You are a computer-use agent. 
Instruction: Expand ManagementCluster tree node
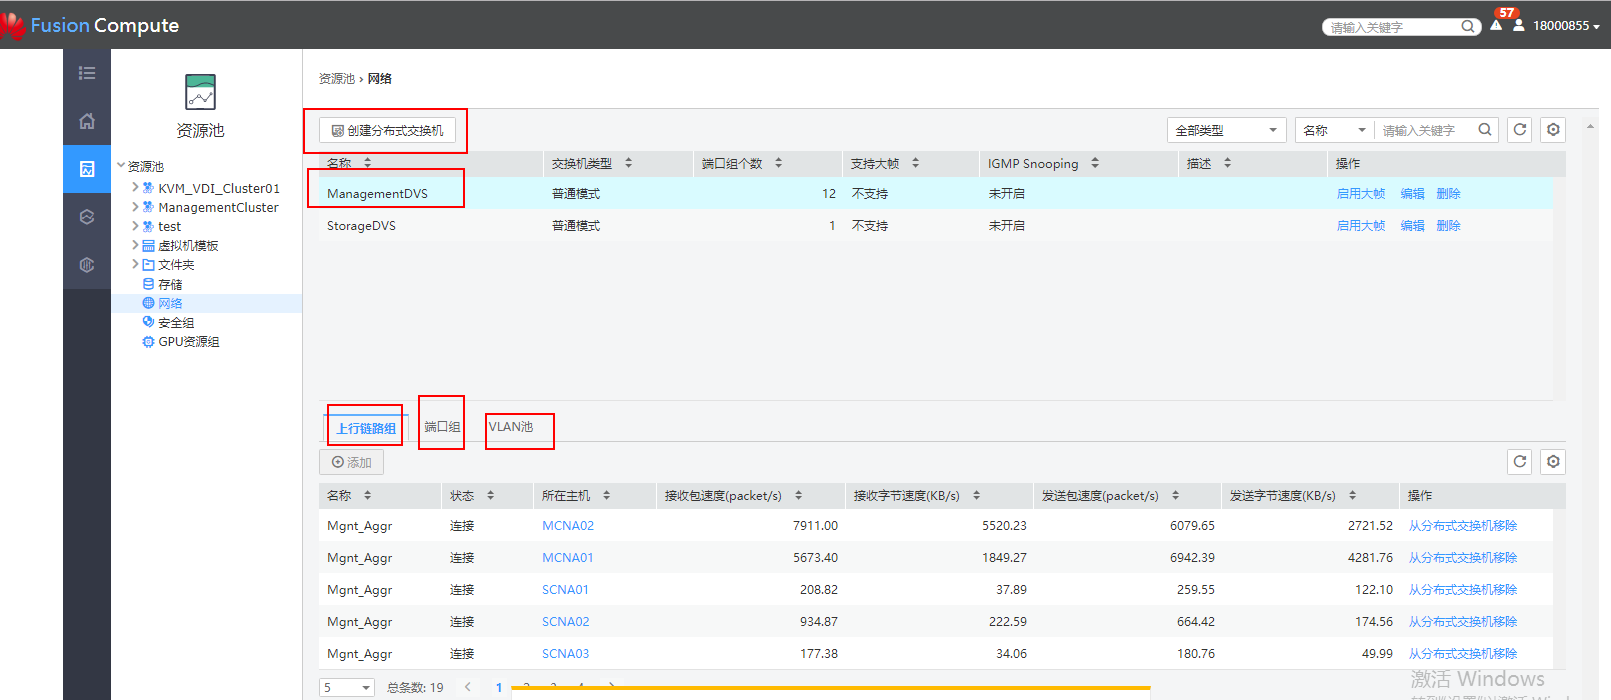point(135,206)
